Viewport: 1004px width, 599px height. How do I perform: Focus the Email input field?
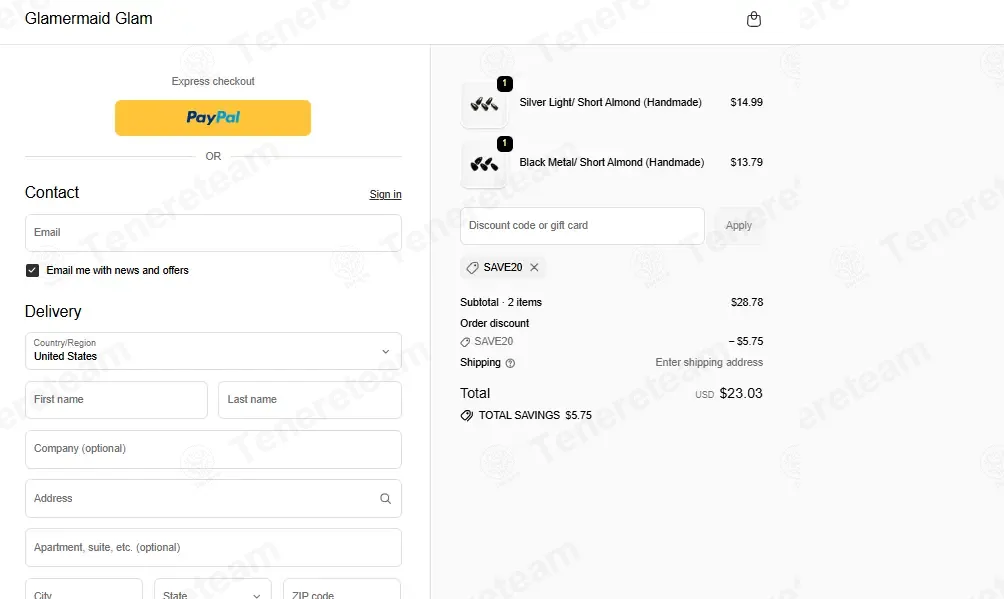tap(213, 233)
